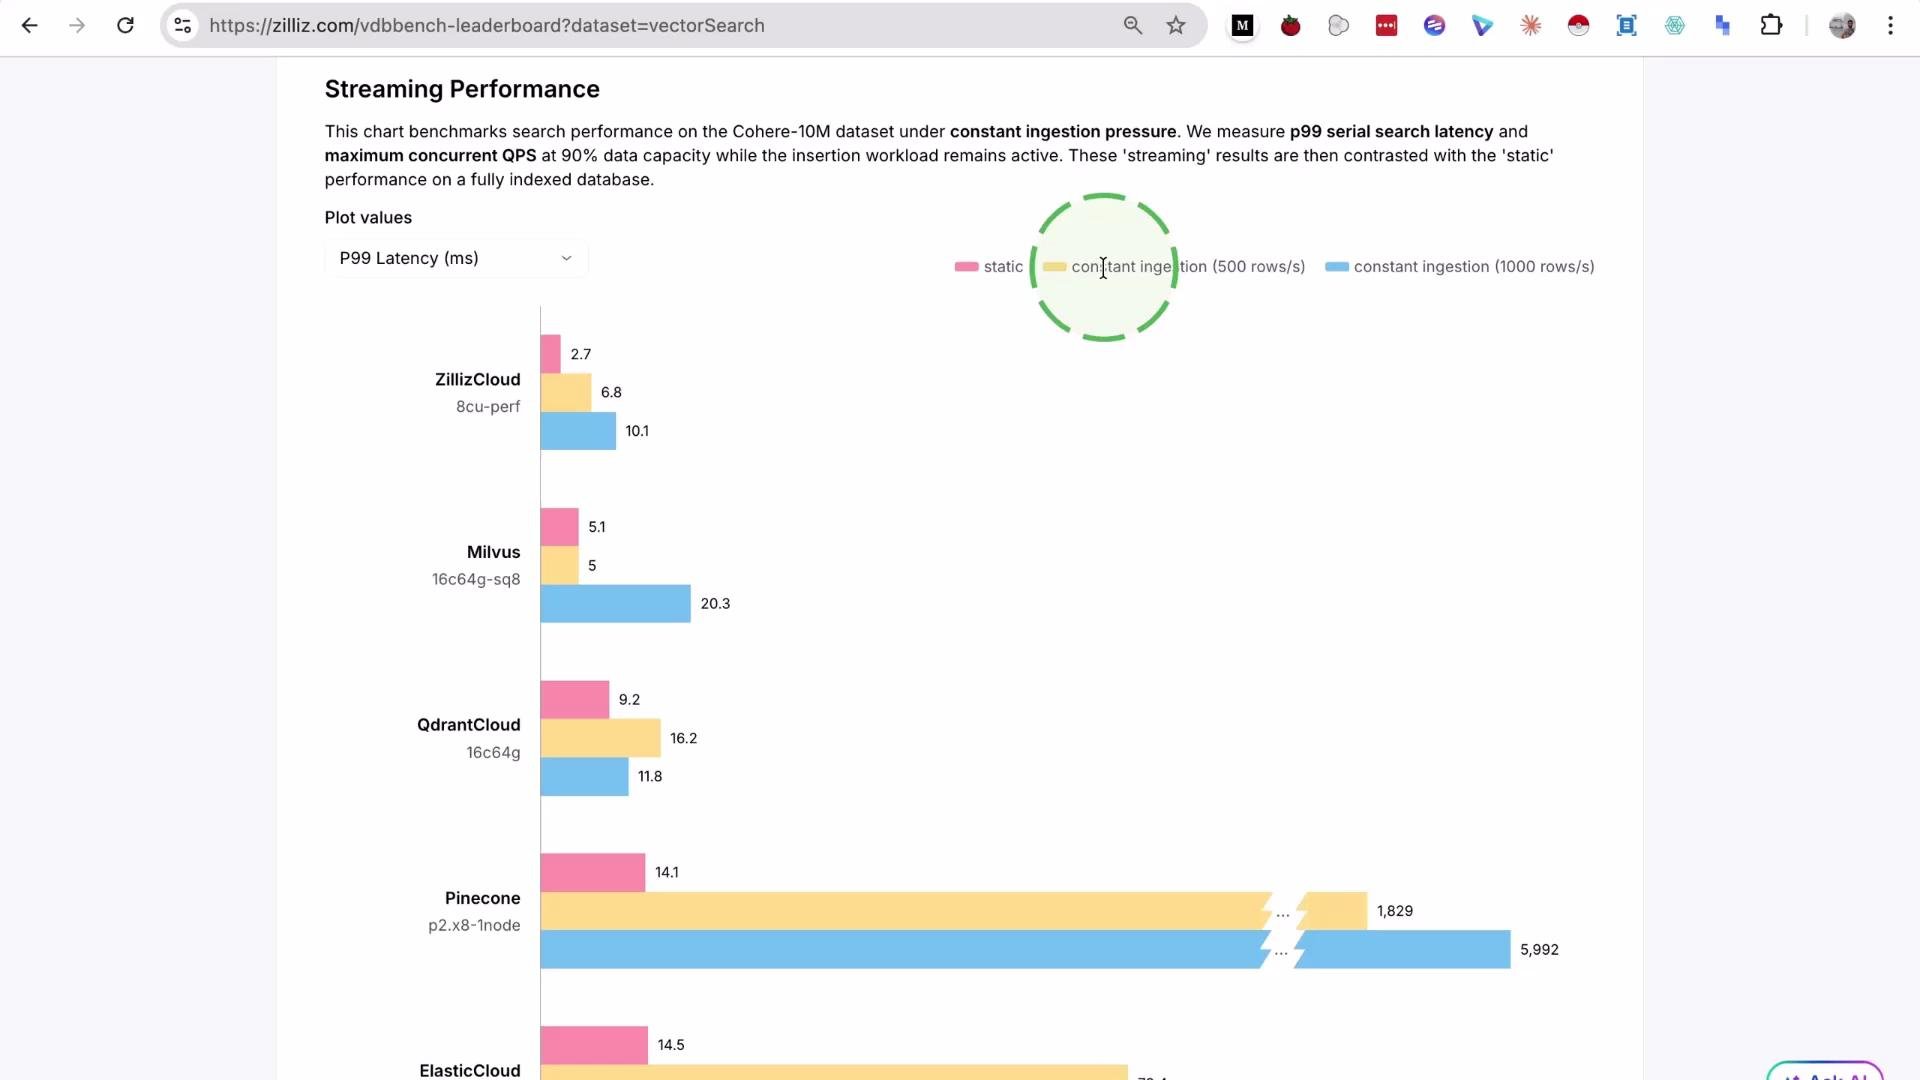1920x1080 pixels.
Task: Open the user profile avatar
Action: coord(1842,26)
